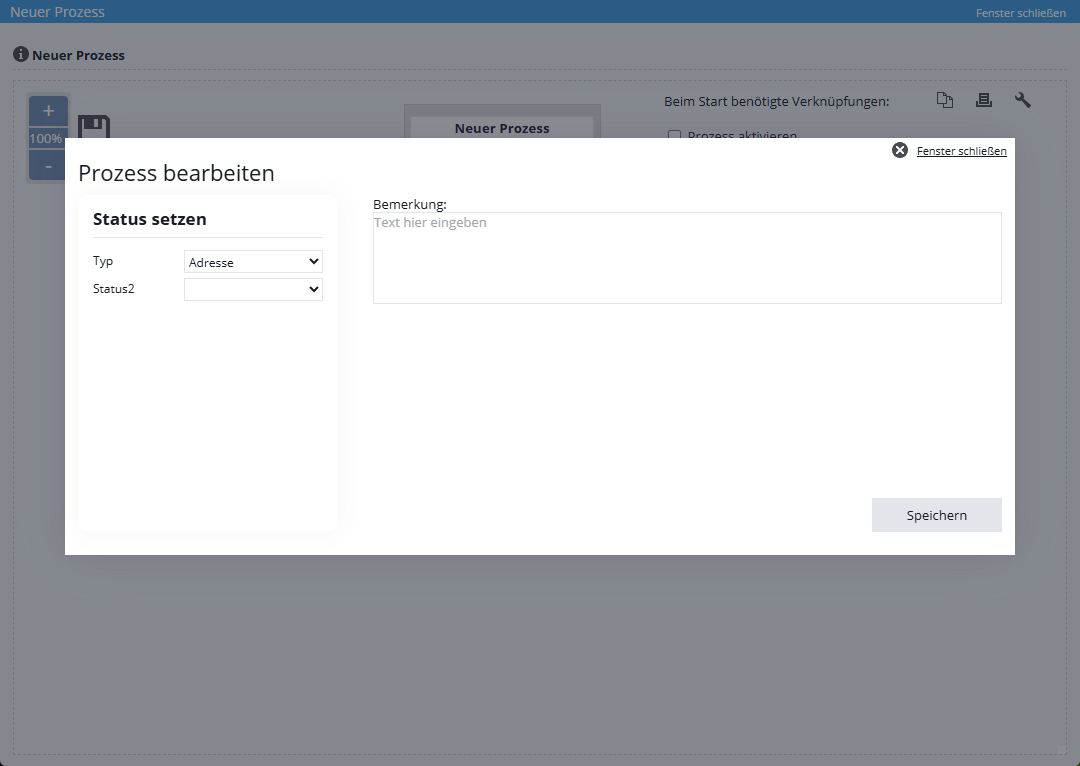The width and height of the screenshot is (1080, 766).
Task: Click the Status setzen panel heading
Action: point(150,219)
